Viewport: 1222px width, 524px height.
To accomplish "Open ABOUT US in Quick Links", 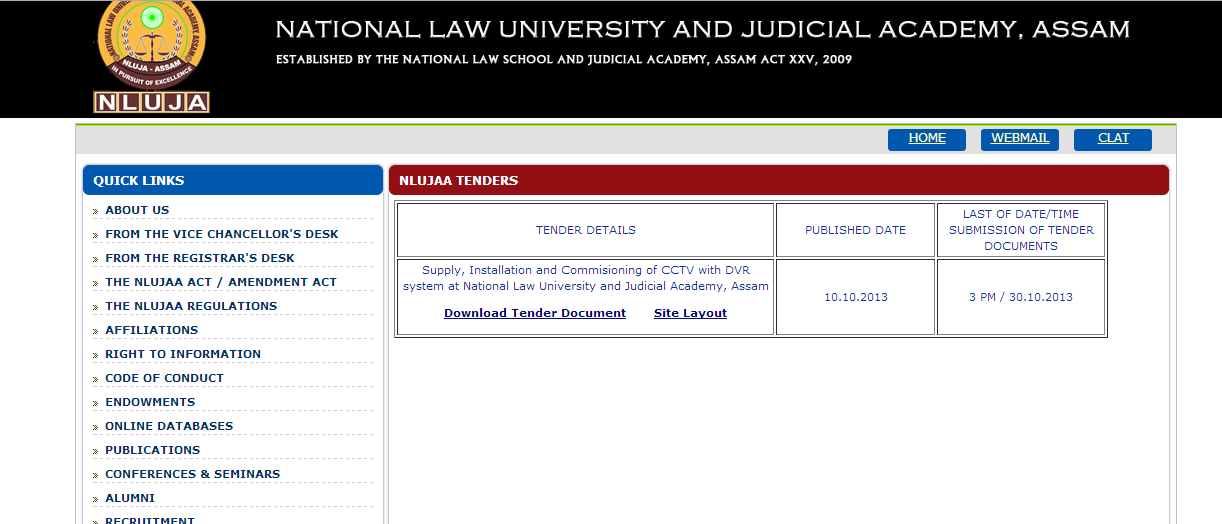I will tap(137, 210).
